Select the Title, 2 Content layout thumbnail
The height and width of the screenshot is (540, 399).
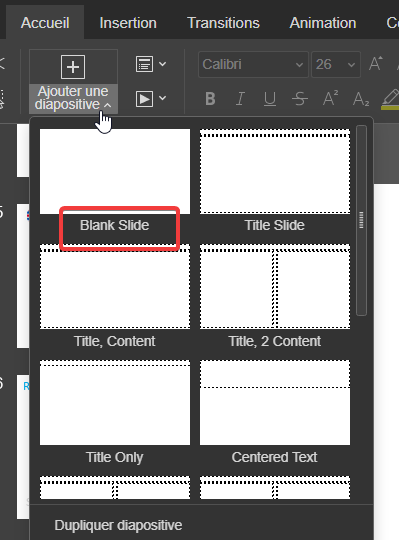275,287
